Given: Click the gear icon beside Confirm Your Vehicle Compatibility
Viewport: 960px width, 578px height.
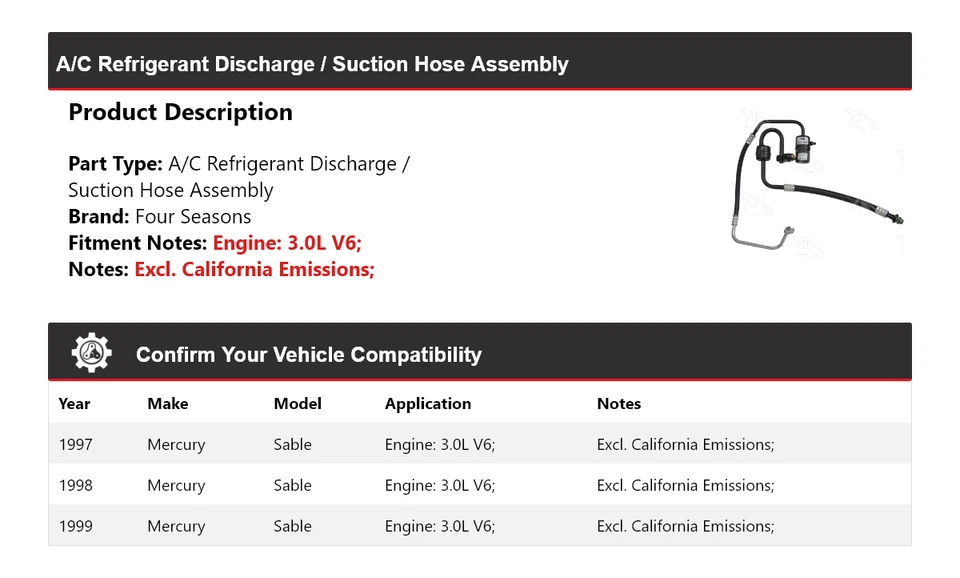Looking at the screenshot, I should [92, 353].
